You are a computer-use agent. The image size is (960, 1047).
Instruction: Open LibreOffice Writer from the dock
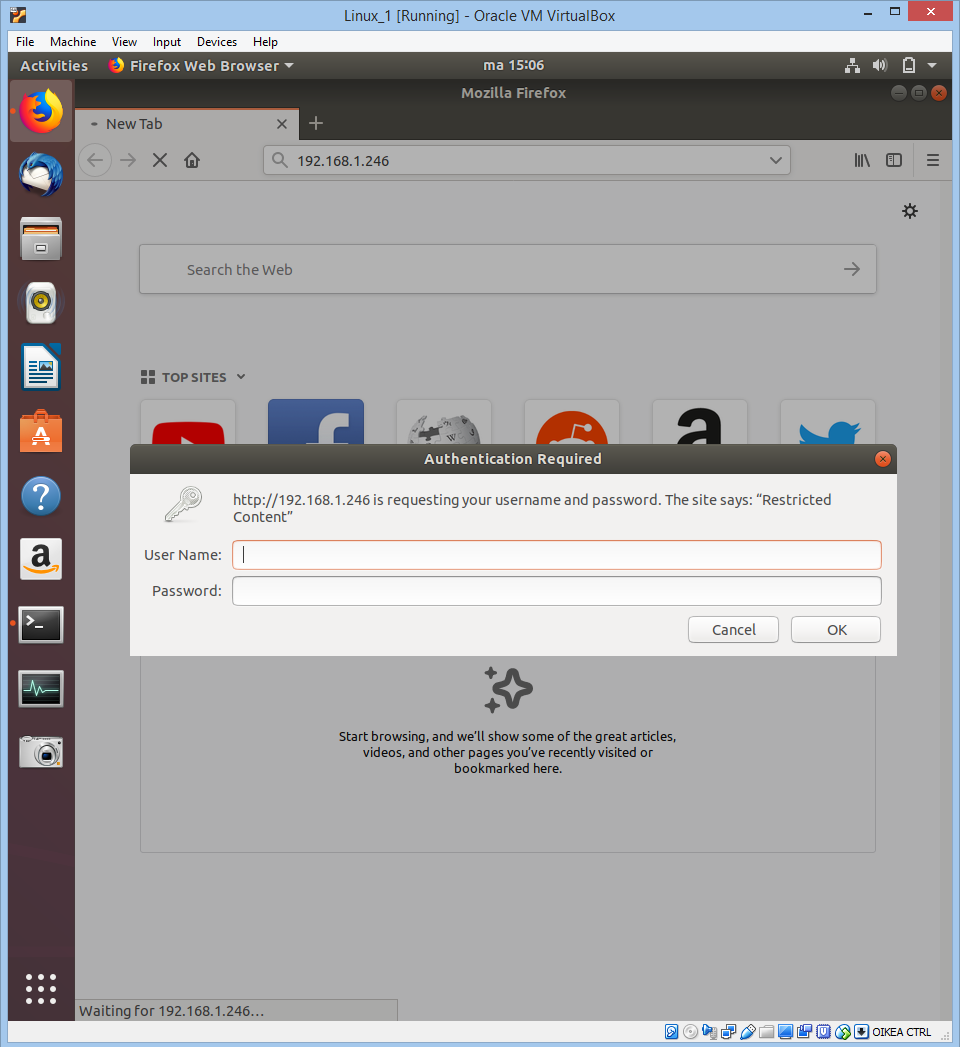pyautogui.click(x=40, y=367)
